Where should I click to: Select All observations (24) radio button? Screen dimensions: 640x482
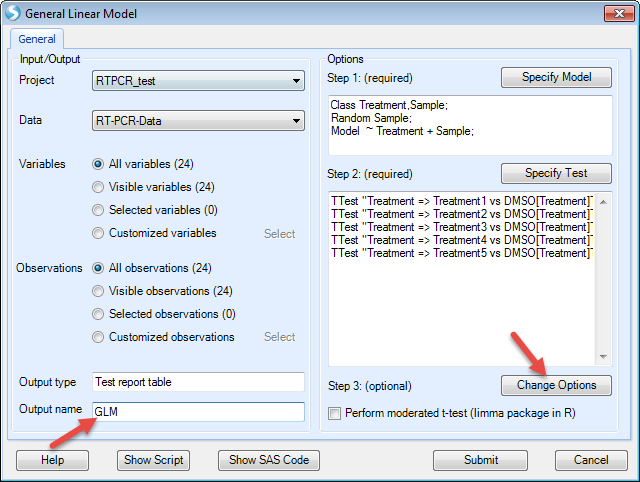98,268
